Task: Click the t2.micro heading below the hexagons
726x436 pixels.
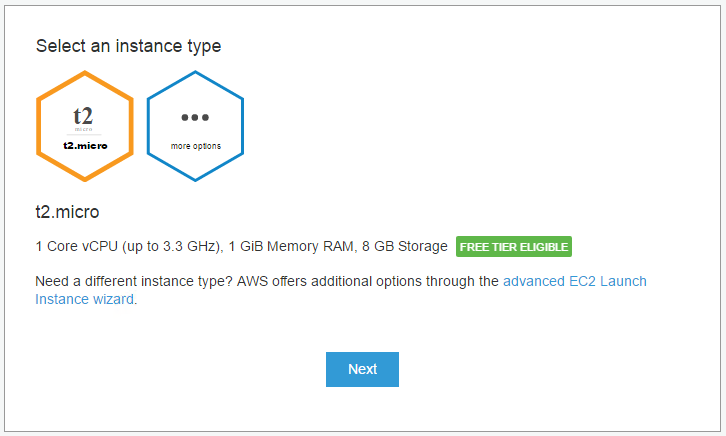Action: [x=67, y=212]
